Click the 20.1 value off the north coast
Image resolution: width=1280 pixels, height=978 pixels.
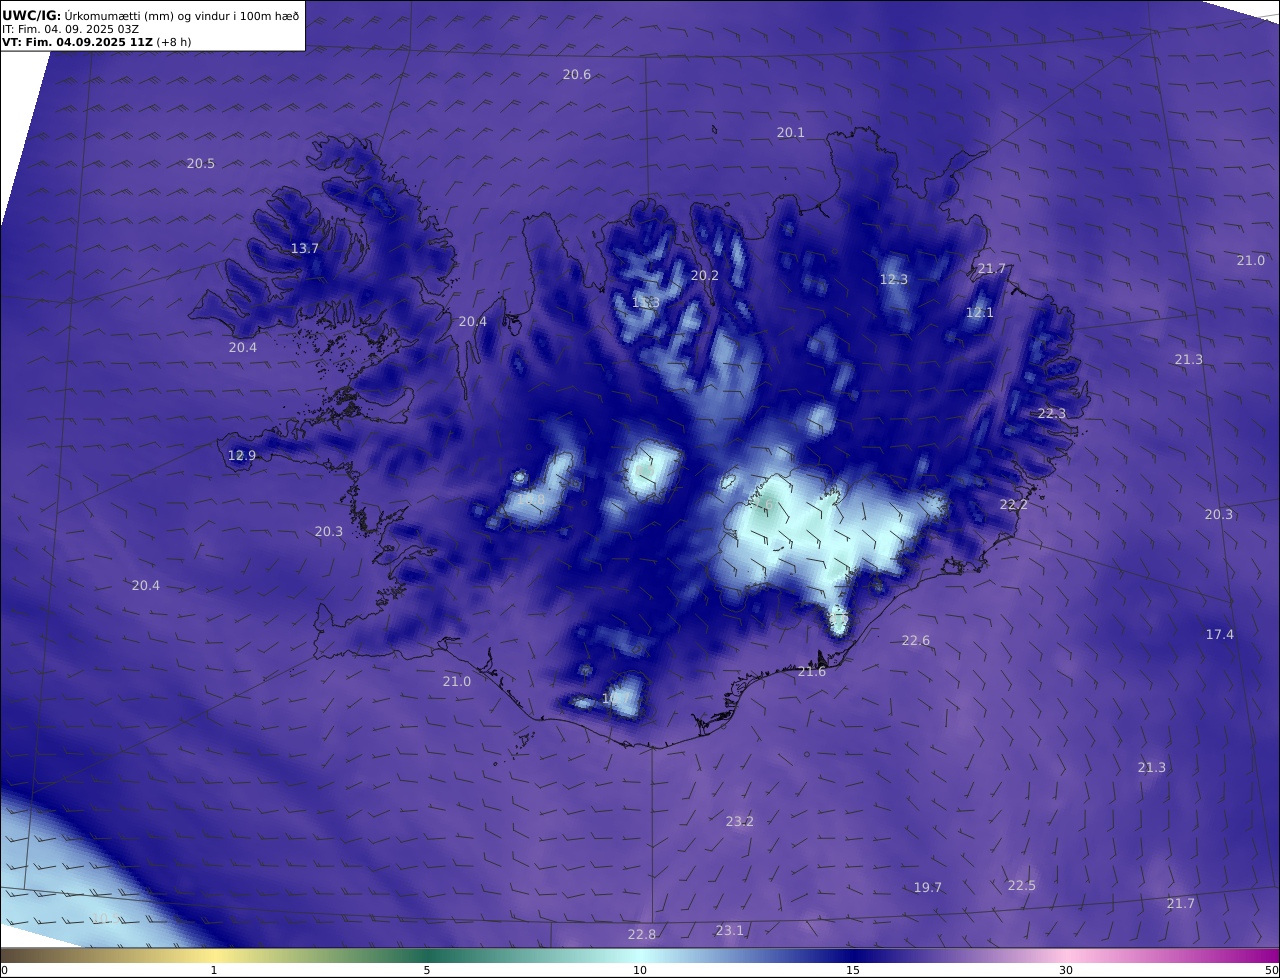coord(790,133)
